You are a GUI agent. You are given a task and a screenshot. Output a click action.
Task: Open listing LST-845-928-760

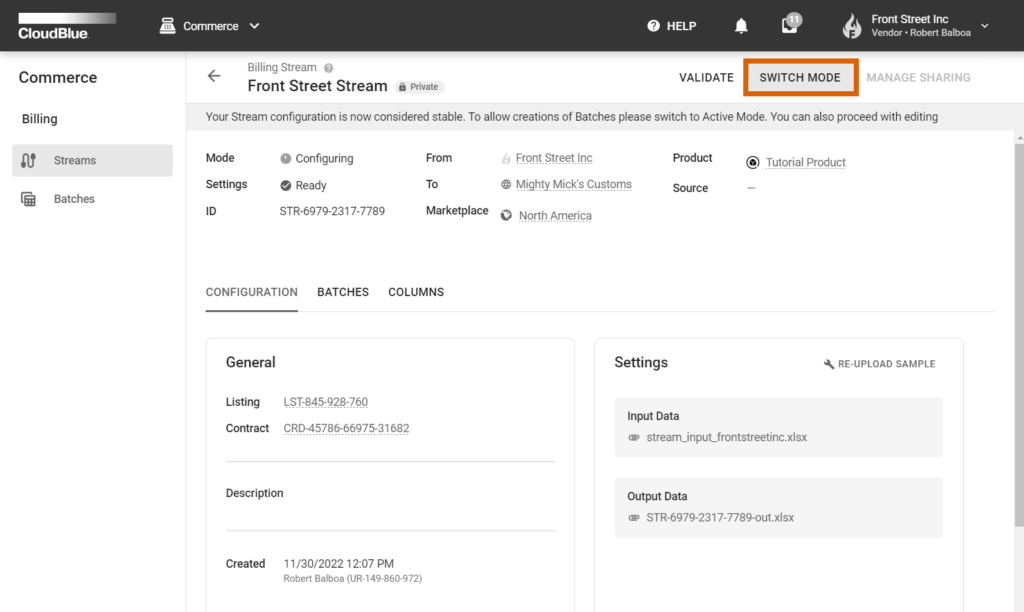click(325, 402)
